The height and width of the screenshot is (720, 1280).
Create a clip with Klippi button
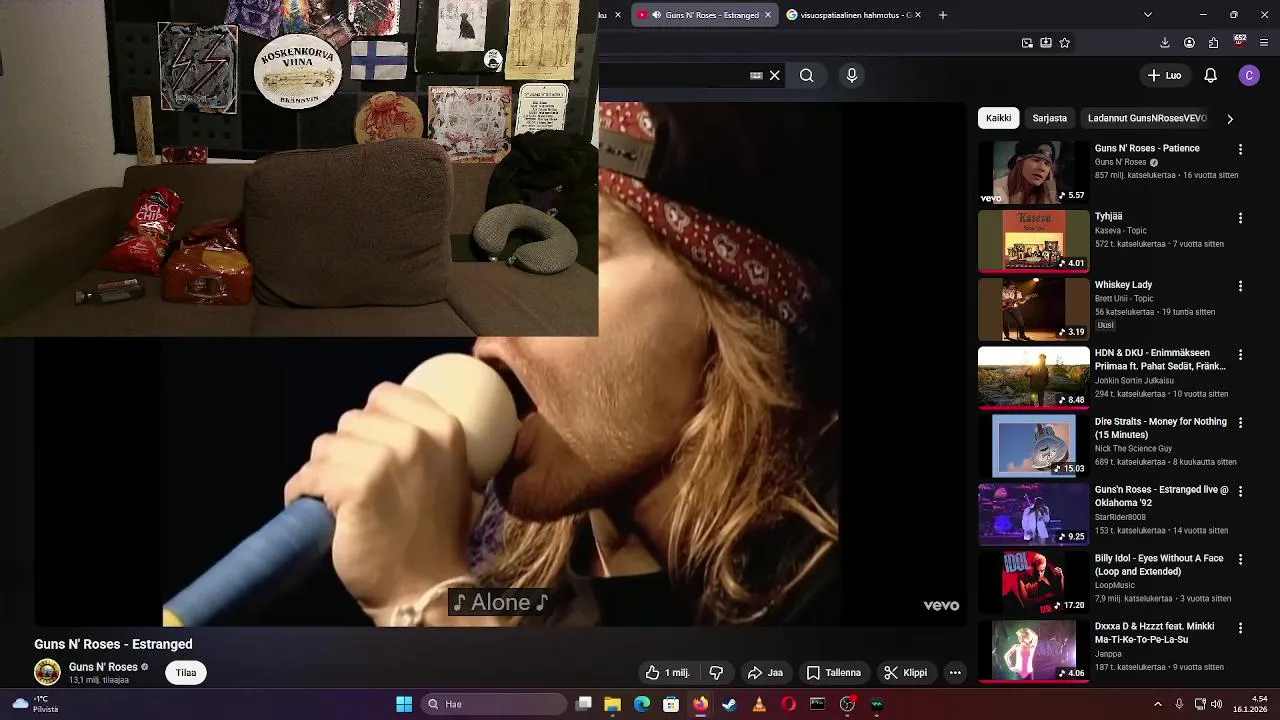pyautogui.click(x=905, y=673)
